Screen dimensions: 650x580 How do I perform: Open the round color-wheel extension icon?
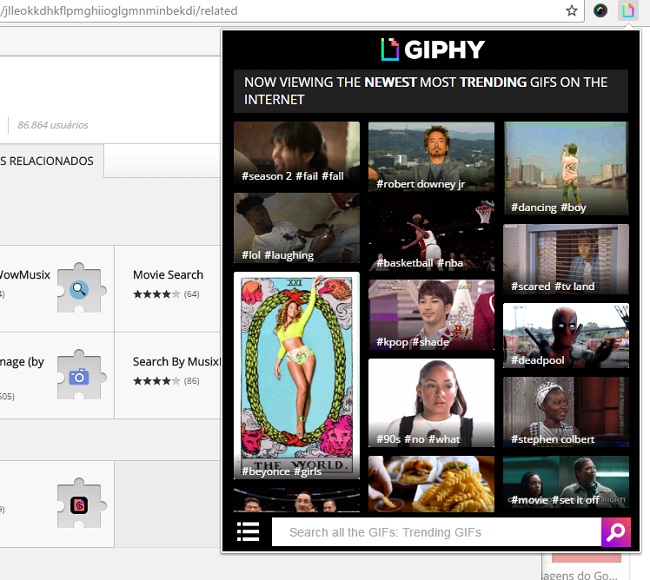click(x=600, y=10)
